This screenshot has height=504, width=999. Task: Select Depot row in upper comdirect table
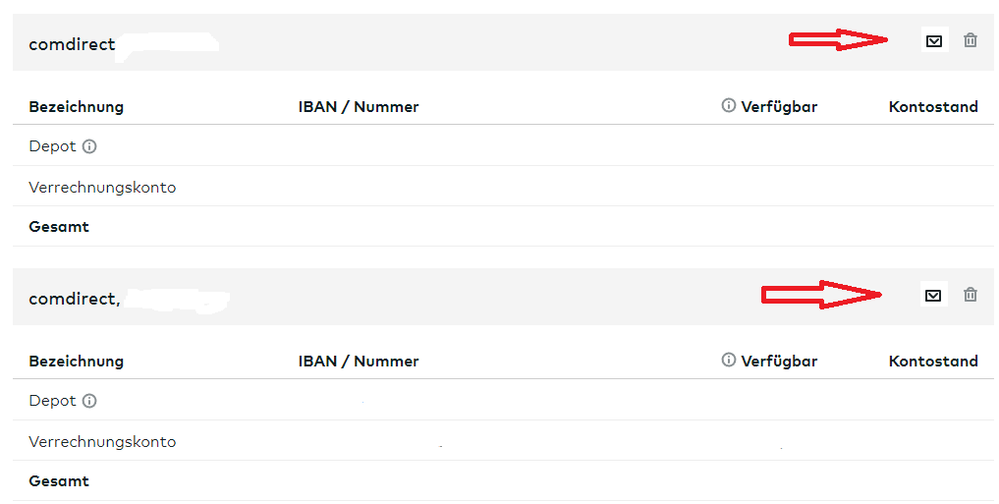tap(53, 147)
